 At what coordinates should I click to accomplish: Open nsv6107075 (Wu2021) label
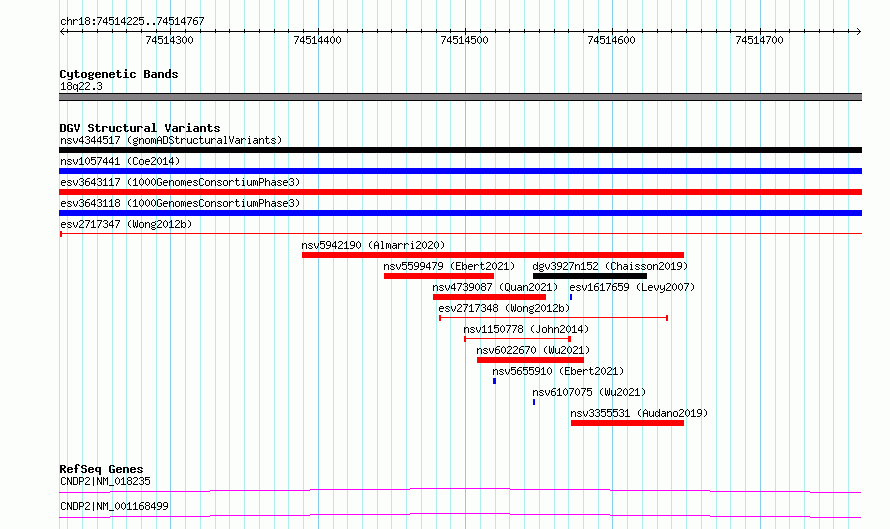pos(589,392)
